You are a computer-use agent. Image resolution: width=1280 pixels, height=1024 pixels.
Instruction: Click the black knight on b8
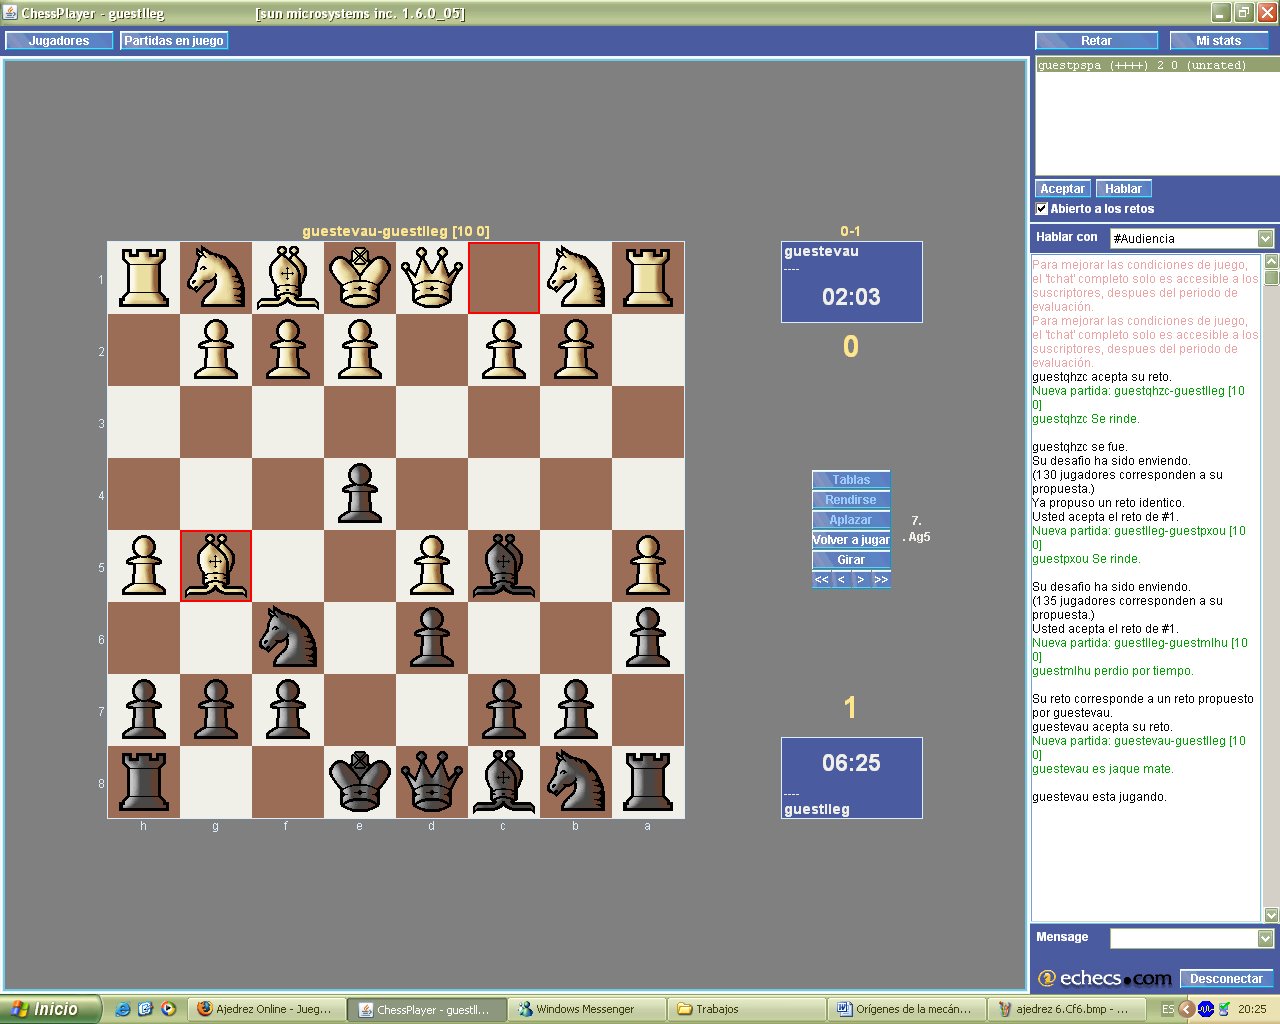[x=576, y=782]
